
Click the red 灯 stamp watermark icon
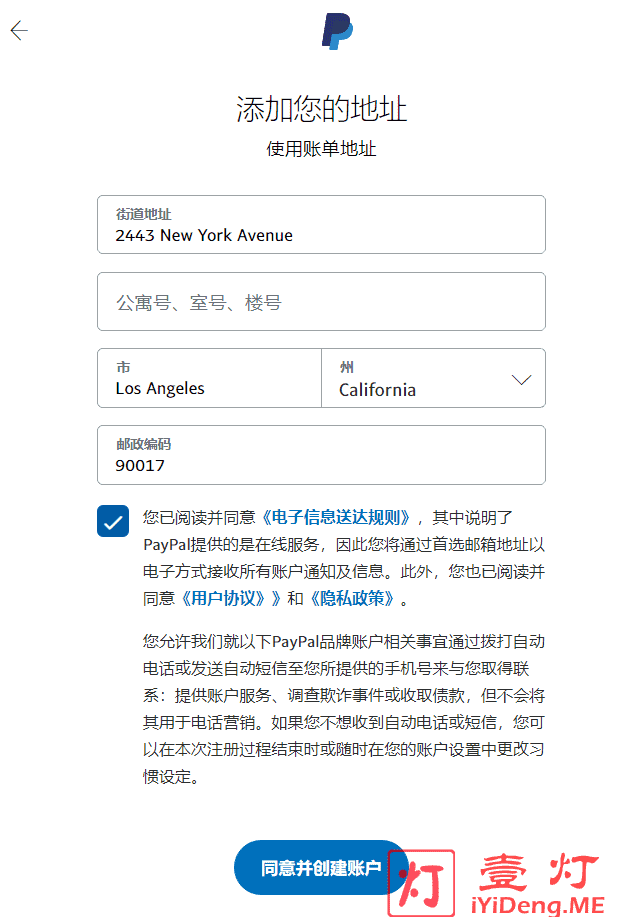pyautogui.click(x=422, y=884)
